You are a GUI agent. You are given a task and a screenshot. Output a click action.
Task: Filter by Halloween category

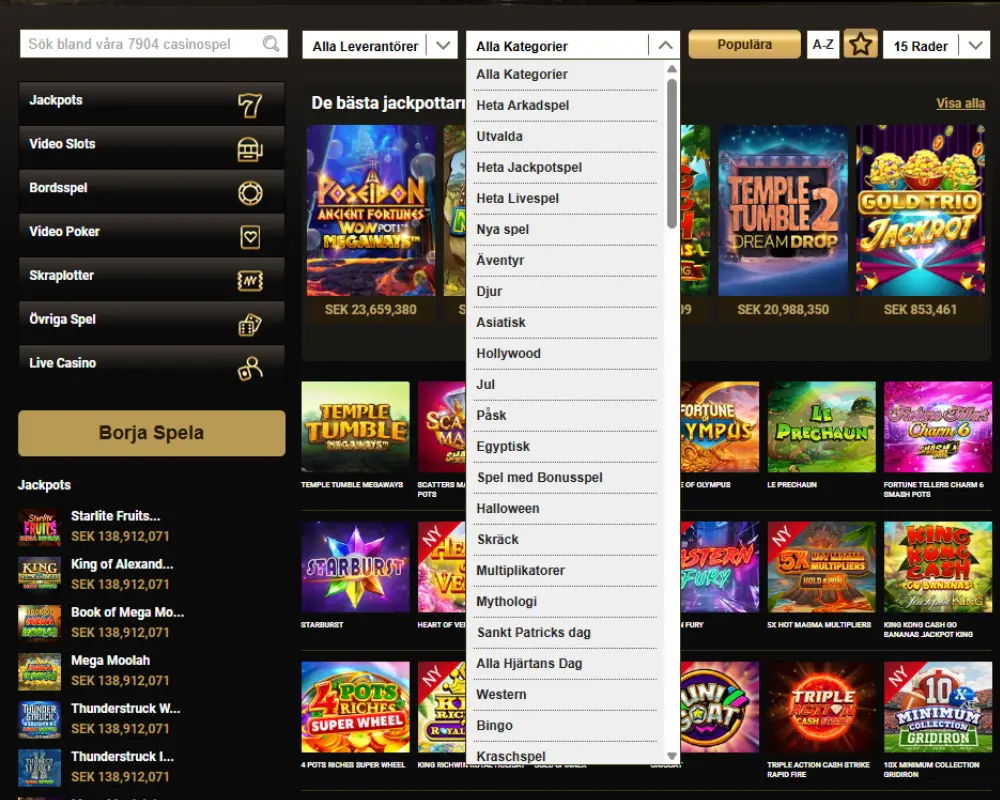[565, 508]
